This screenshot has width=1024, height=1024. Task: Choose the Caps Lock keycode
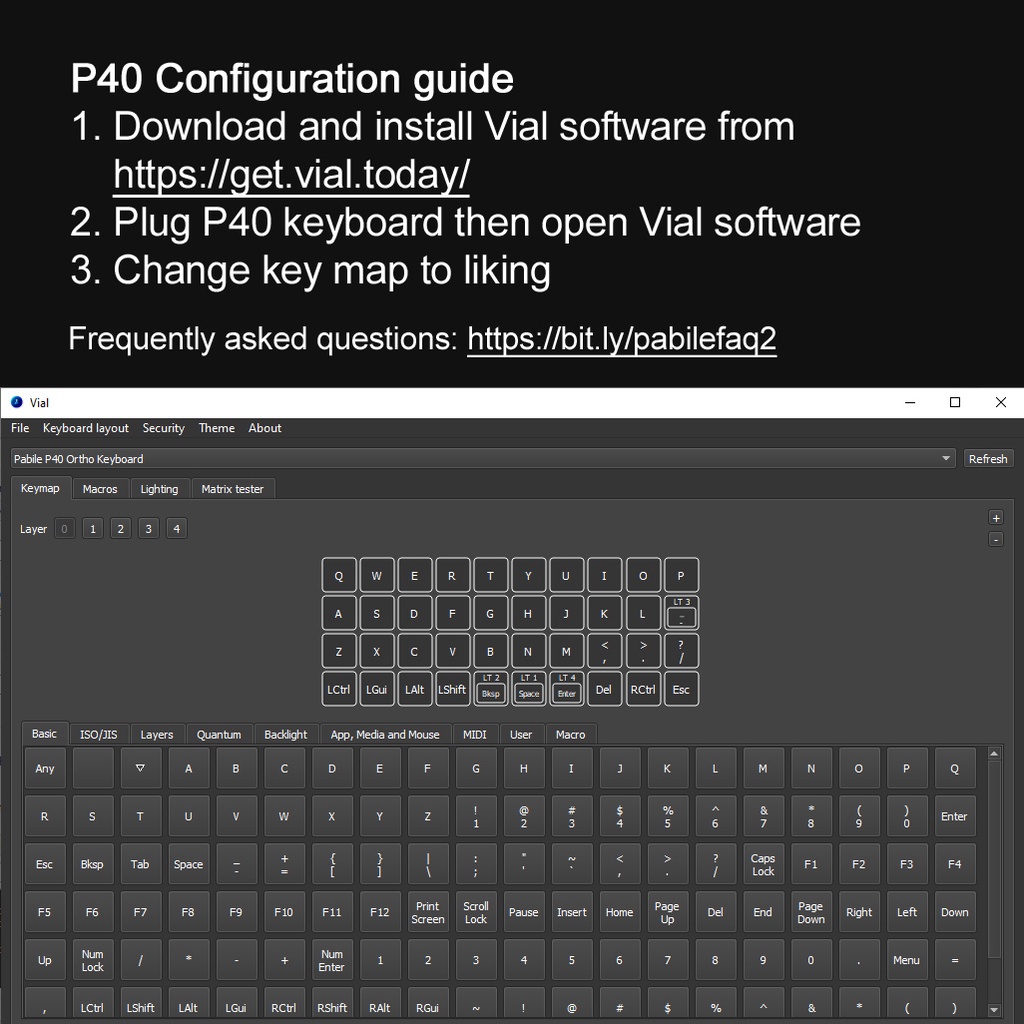click(x=763, y=865)
